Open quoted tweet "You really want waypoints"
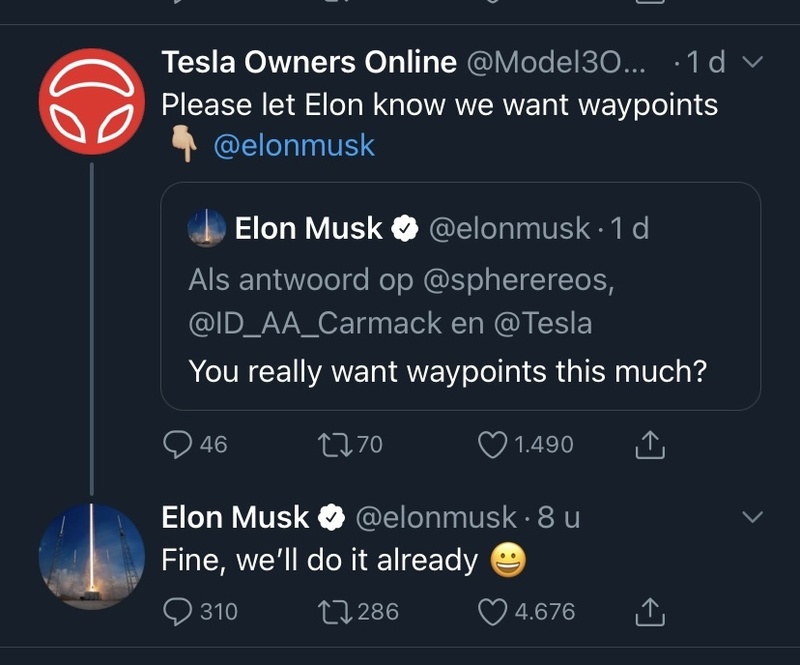Screen dimensions: 800x665 click(448, 372)
